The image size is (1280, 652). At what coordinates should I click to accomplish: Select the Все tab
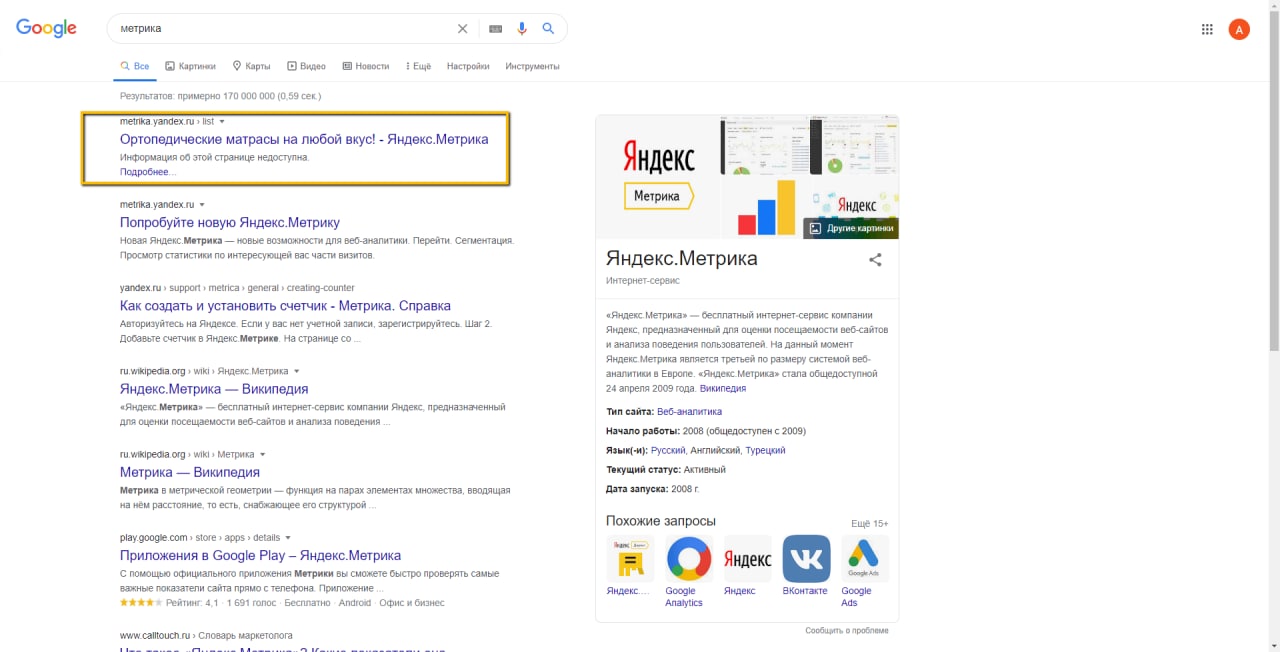point(134,66)
